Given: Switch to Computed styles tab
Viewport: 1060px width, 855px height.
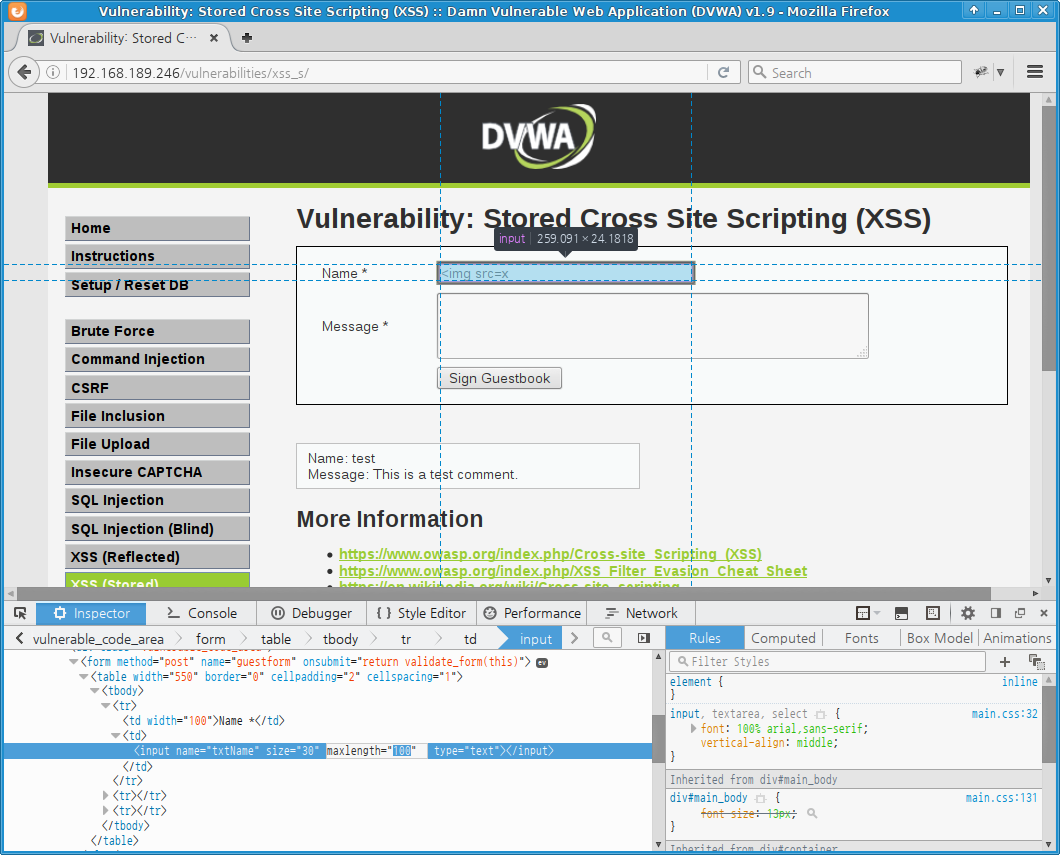Looking at the screenshot, I should click(783, 638).
